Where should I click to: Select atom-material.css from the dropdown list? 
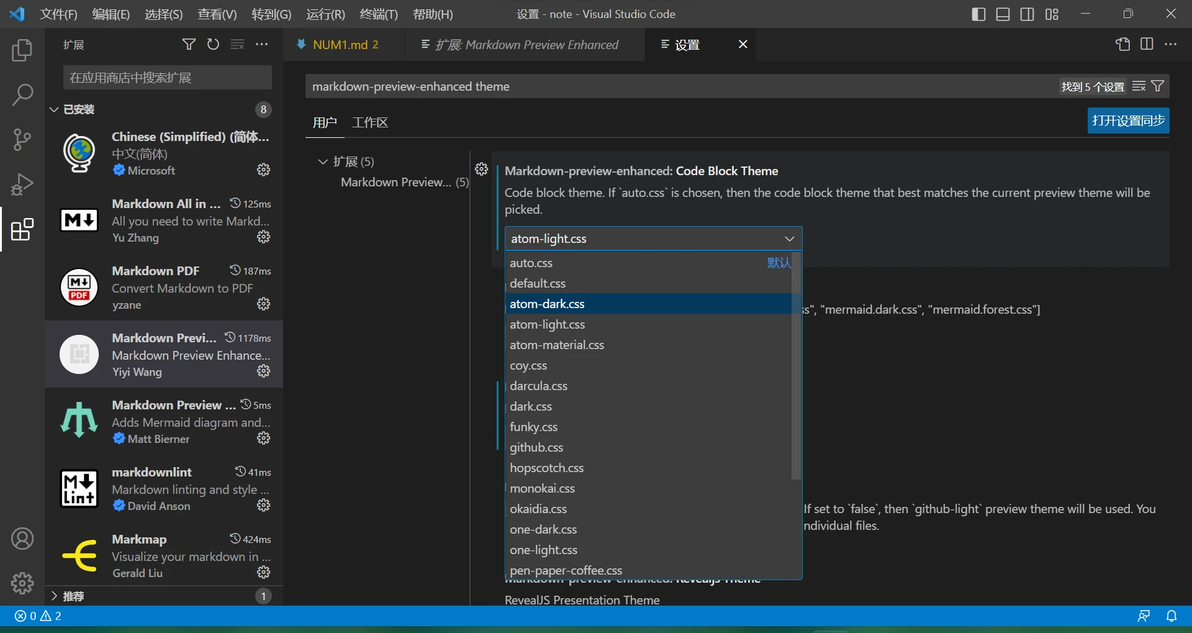[557, 345]
